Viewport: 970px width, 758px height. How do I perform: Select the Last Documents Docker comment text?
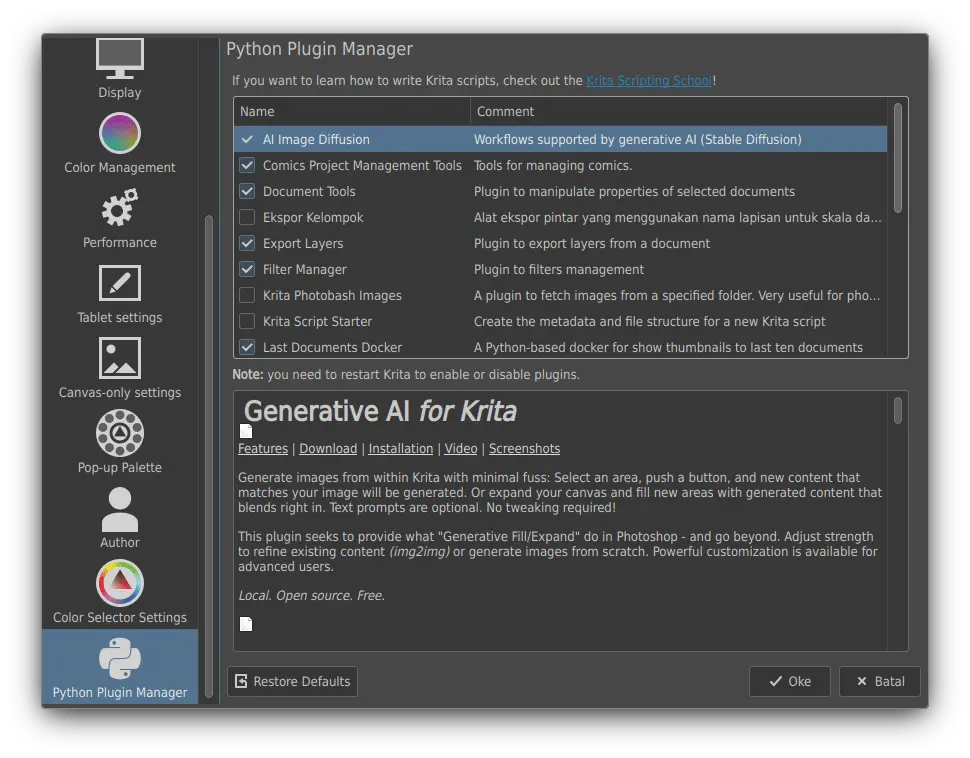[668, 347]
